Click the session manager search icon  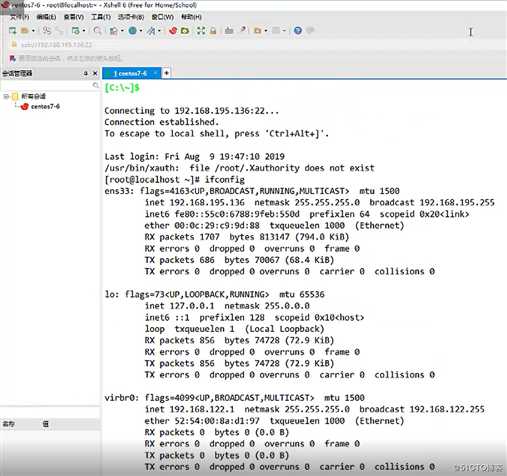tap(96, 86)
